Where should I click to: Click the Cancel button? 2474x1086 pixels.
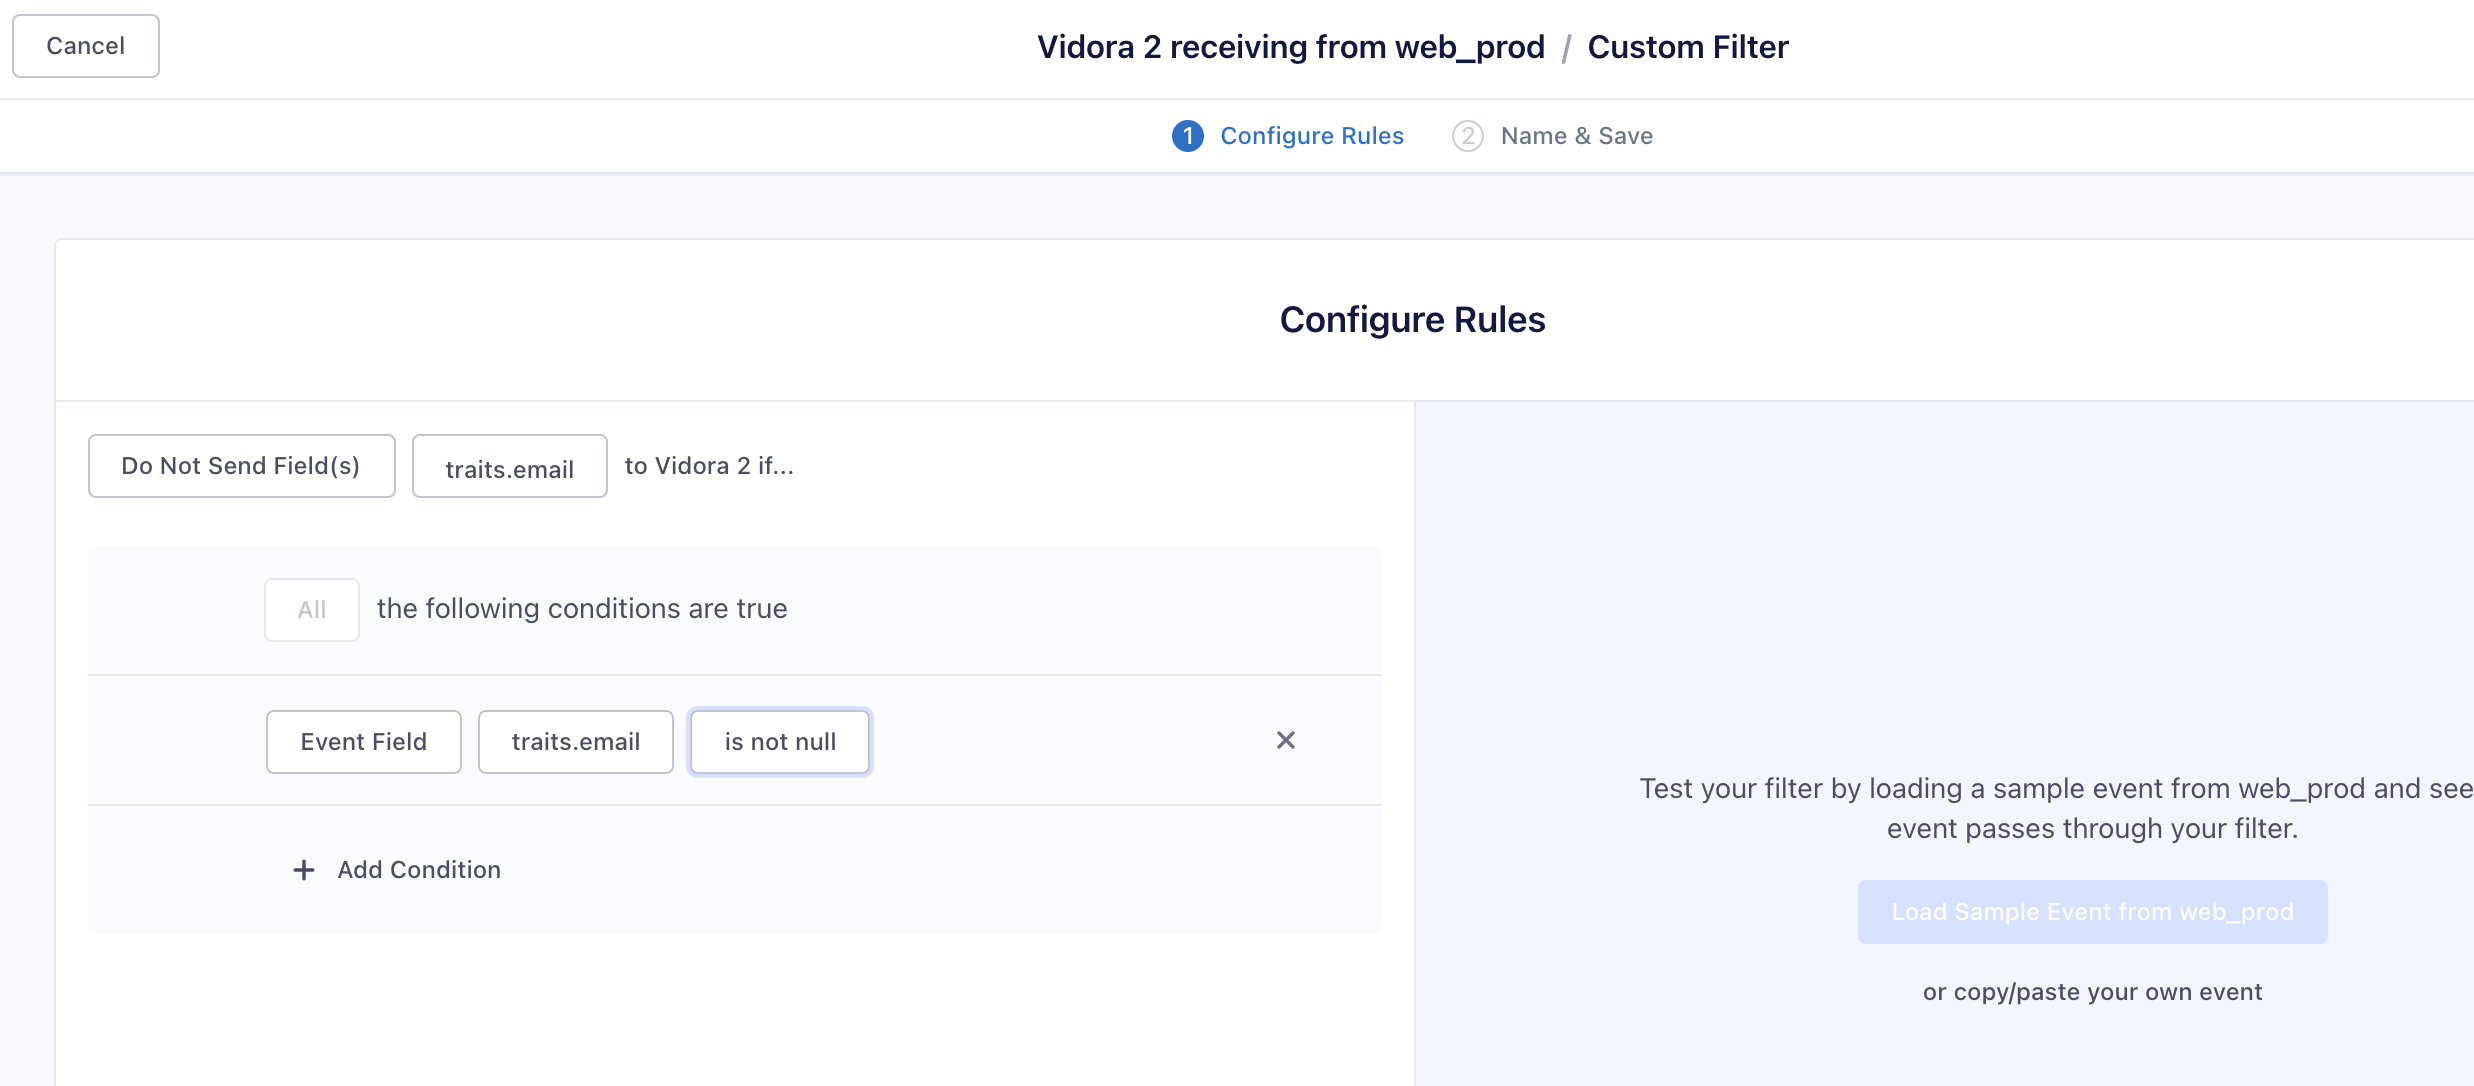click(x=86, y=46)
